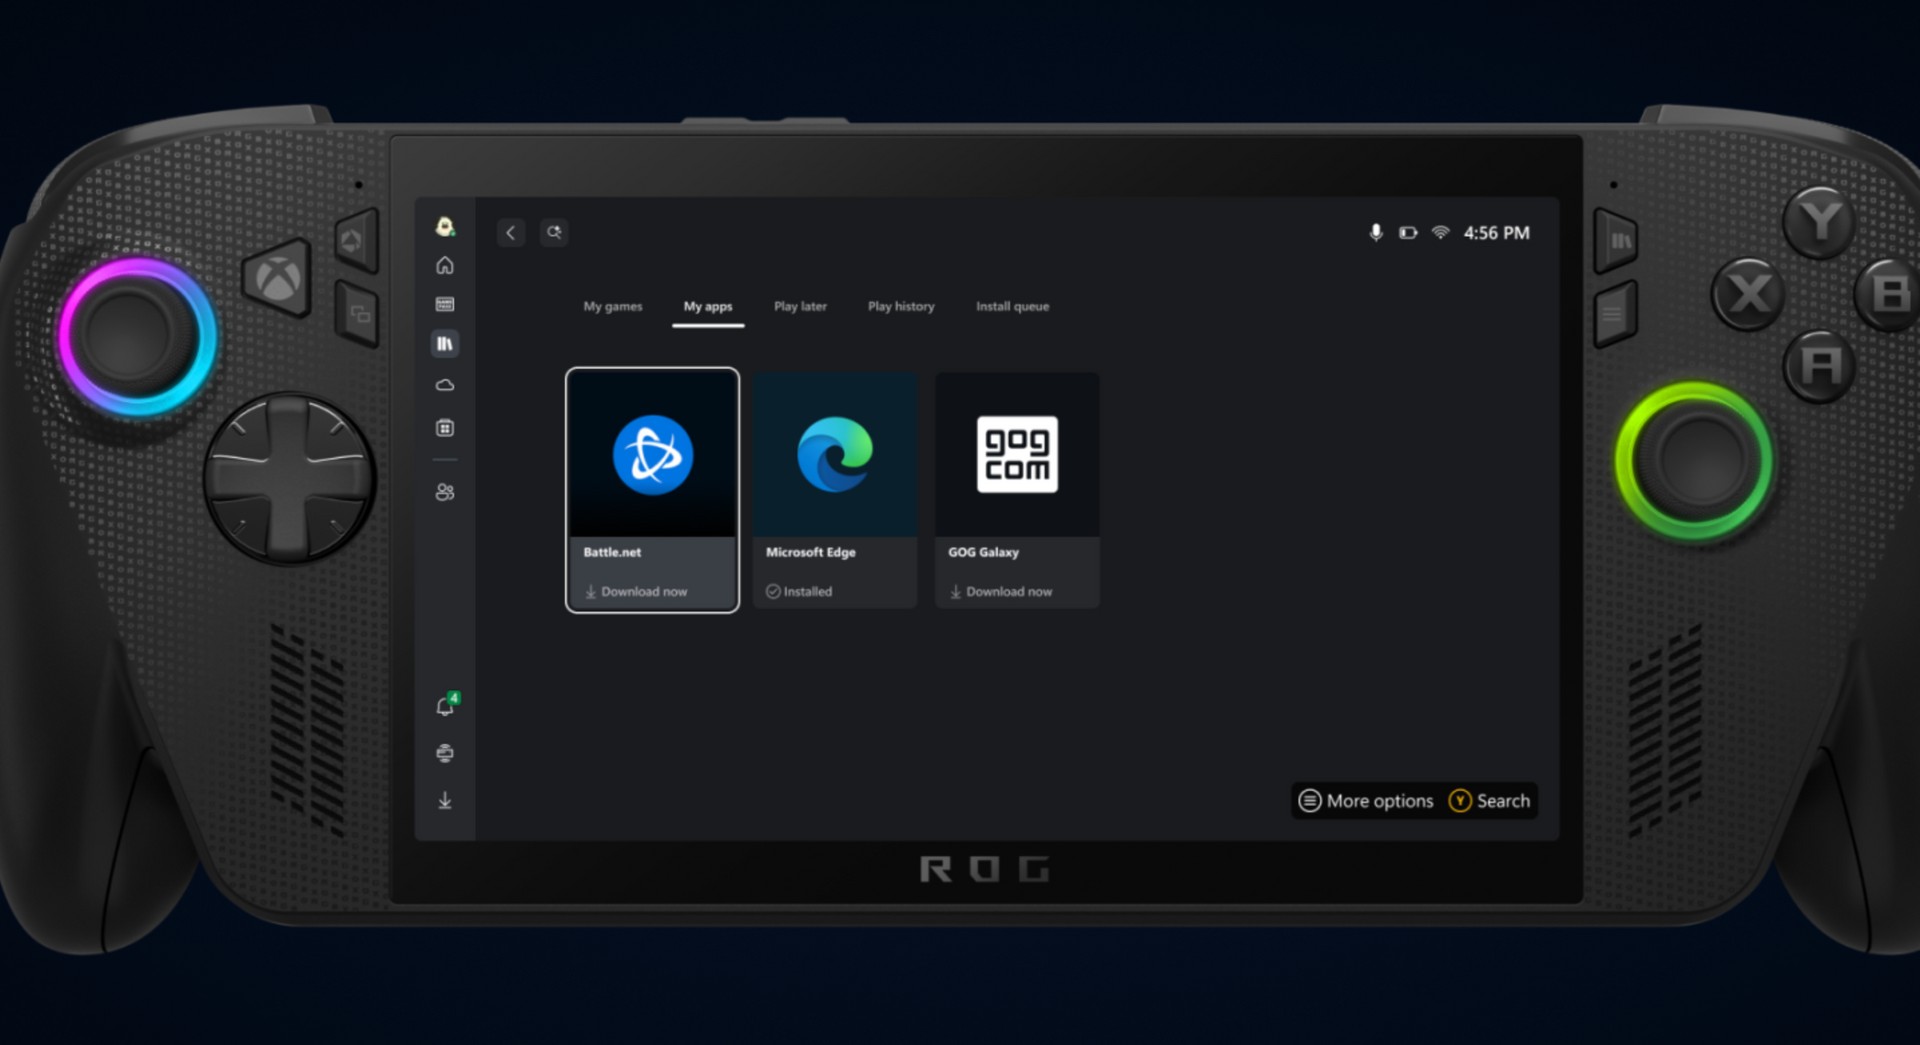Open the Install queue tab

(x=1012, y=306)
